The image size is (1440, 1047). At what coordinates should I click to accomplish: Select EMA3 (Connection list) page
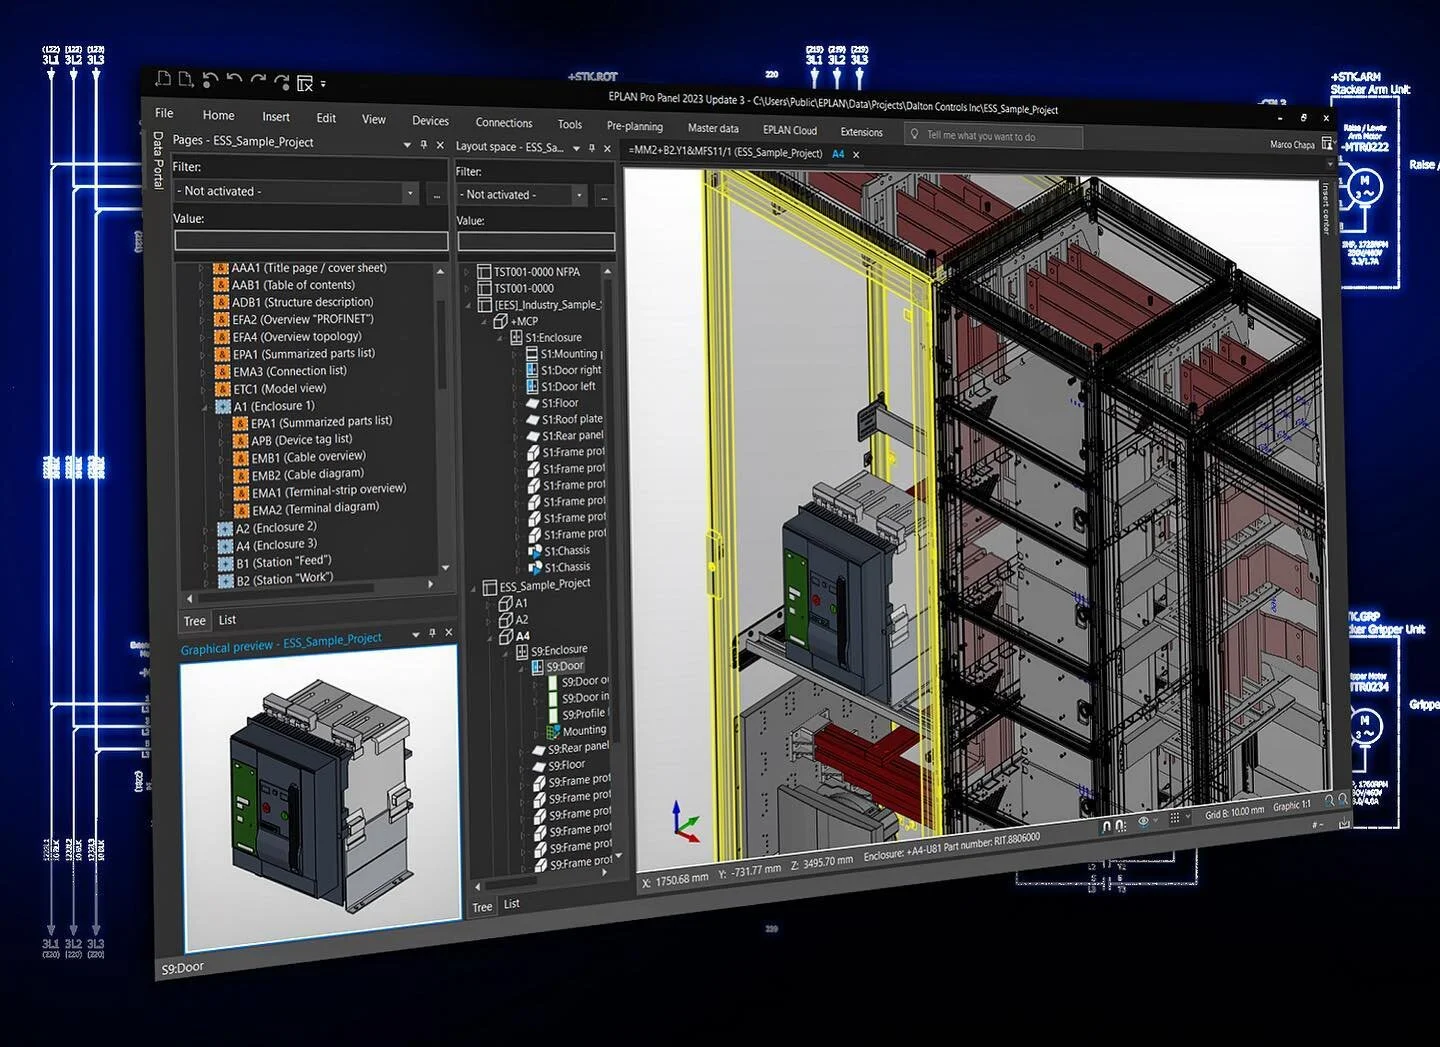pos(290,371)
